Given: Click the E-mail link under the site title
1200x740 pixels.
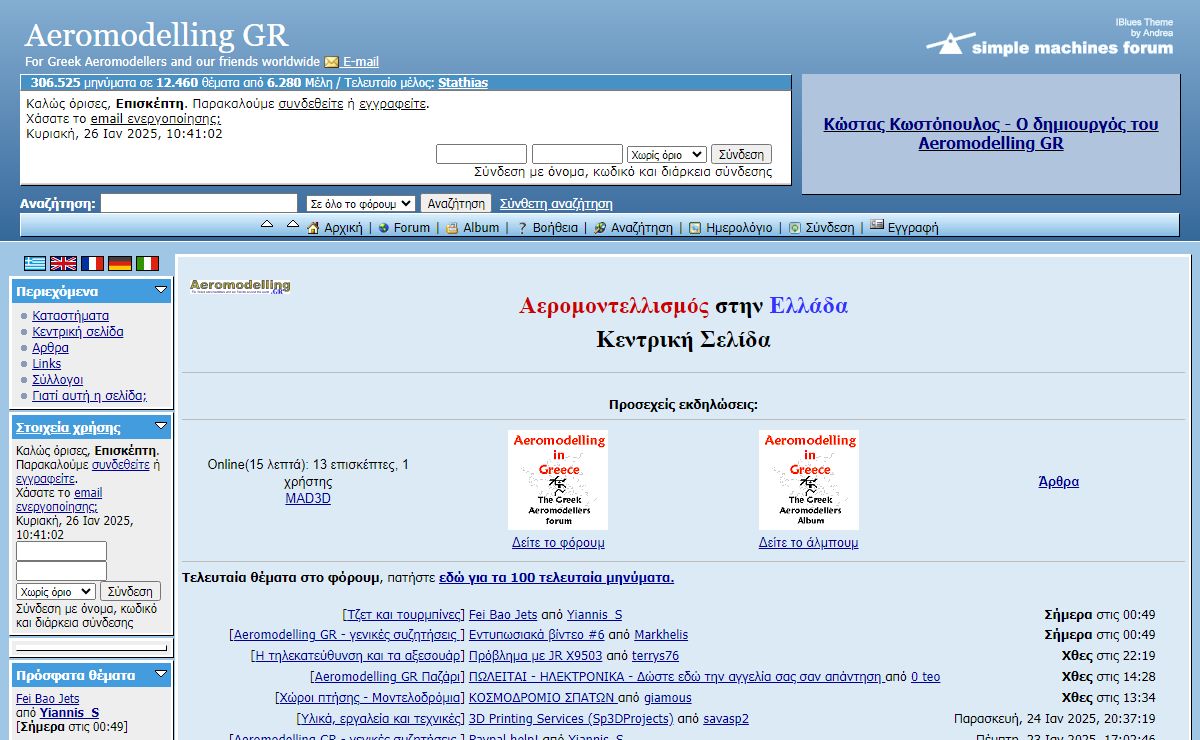Looking at the screenshot, I should click(x=361, y=62).
